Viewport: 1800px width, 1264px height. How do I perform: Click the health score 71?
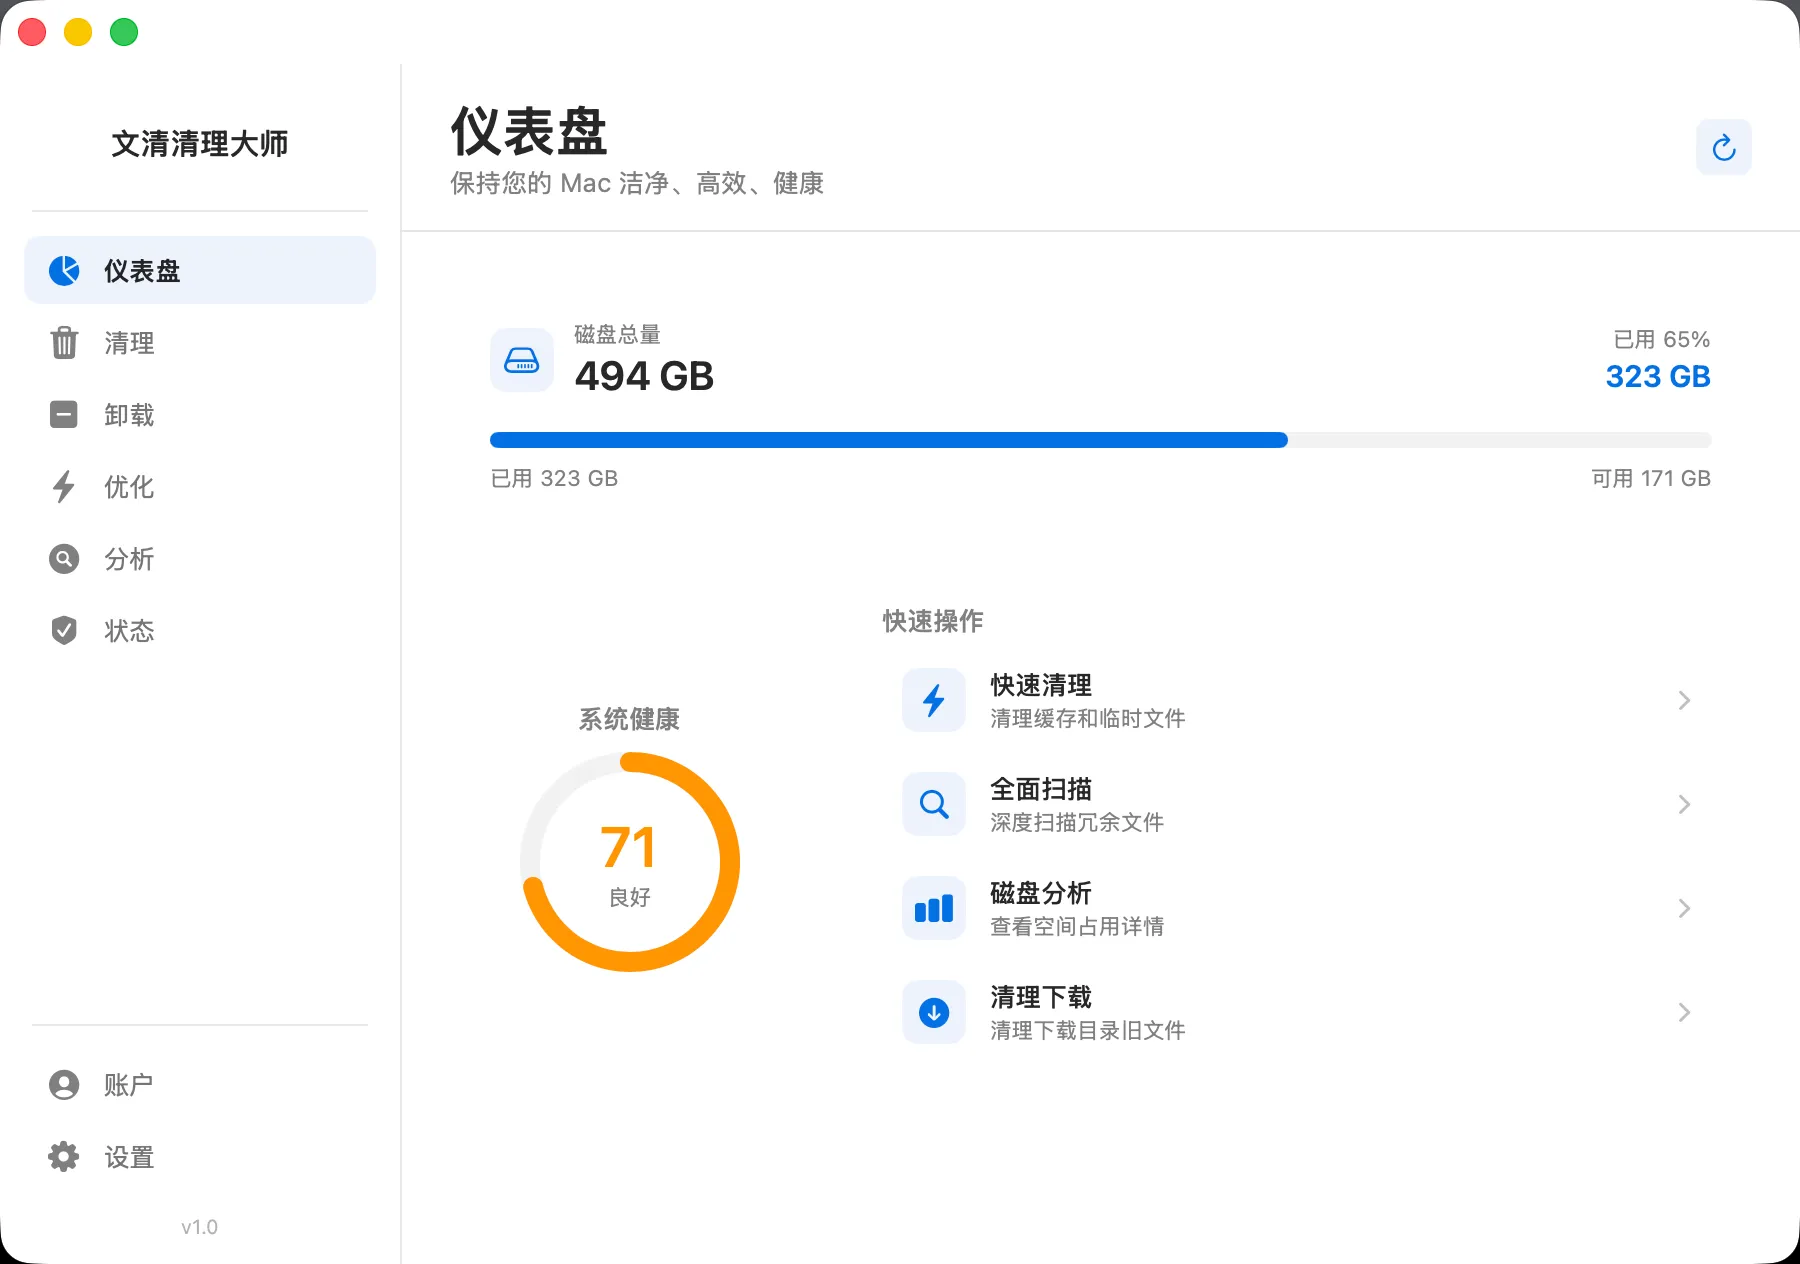(x=629, y=848)
